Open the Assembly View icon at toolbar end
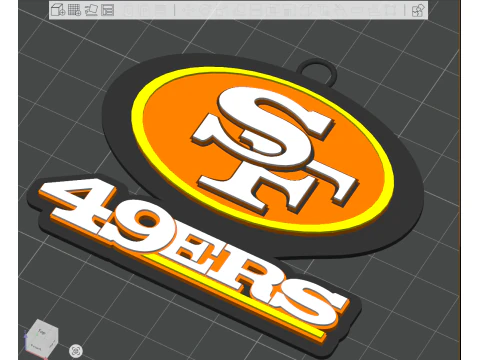The width and height of the screenshot is (480, 360). [x=418, y=10]
